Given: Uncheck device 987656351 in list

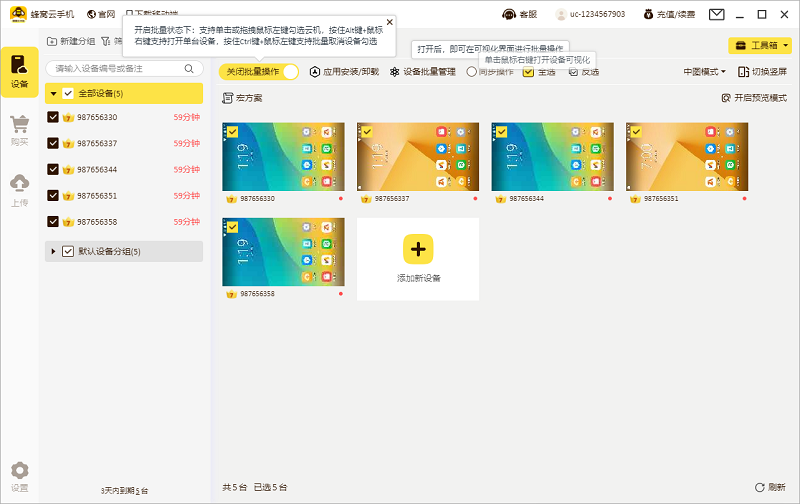Looking at the screenshot, I should click(53, 195).
